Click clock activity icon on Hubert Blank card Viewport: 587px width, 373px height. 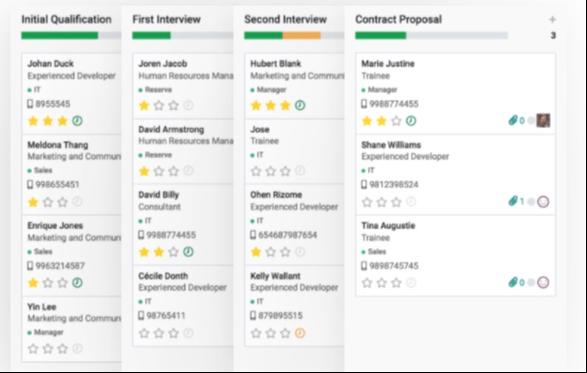click(x=300, y=105)
